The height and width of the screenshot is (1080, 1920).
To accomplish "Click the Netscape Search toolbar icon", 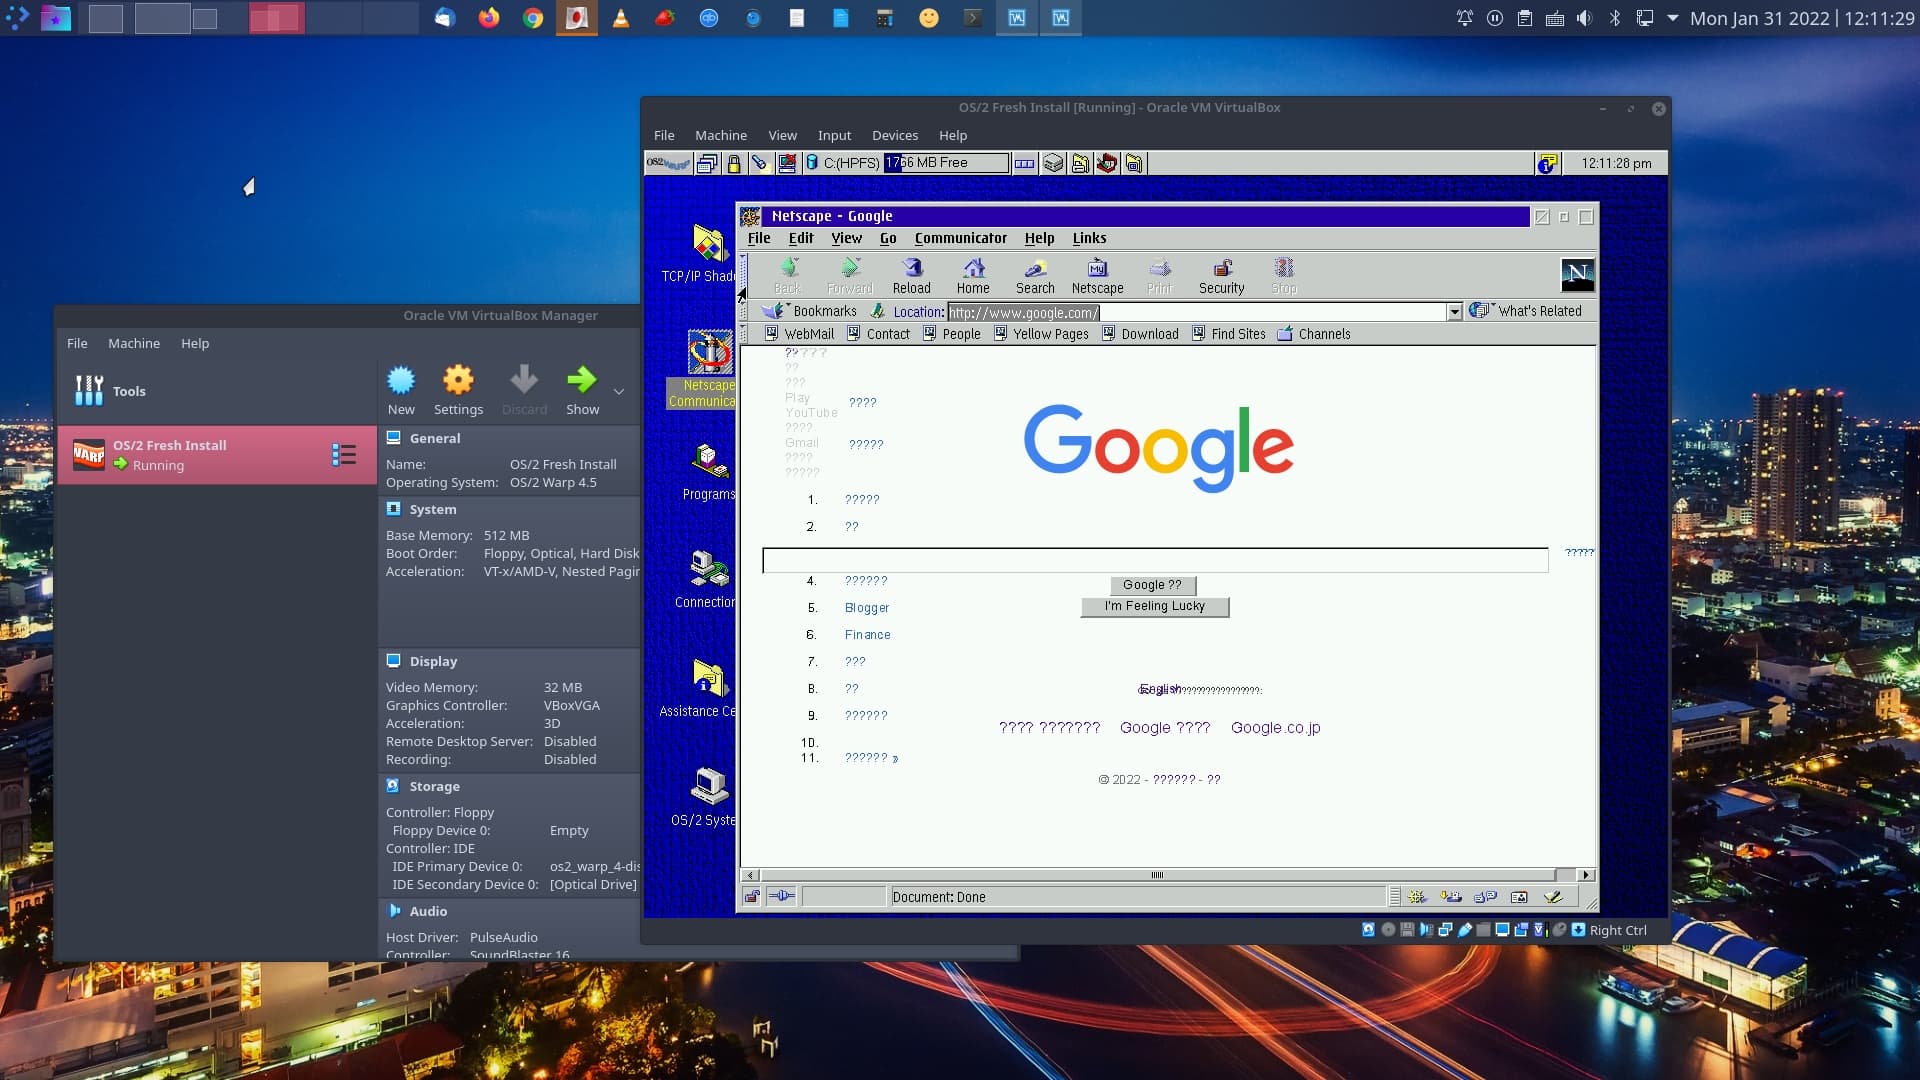I will (x=1035, y=268).
